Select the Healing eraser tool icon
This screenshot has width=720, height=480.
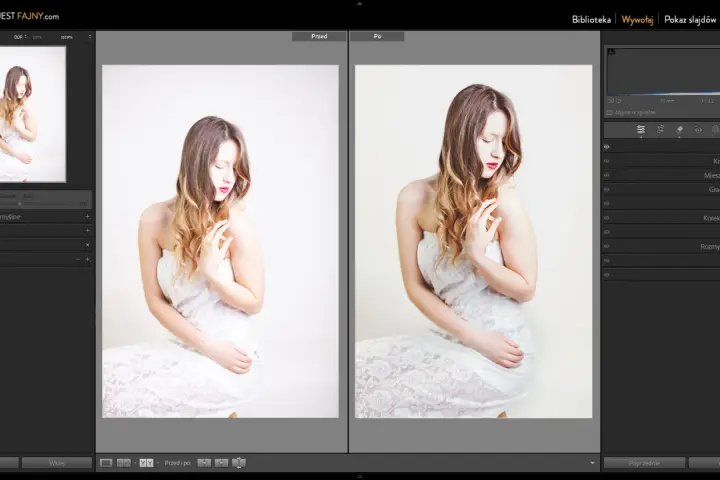click(680, 130)
